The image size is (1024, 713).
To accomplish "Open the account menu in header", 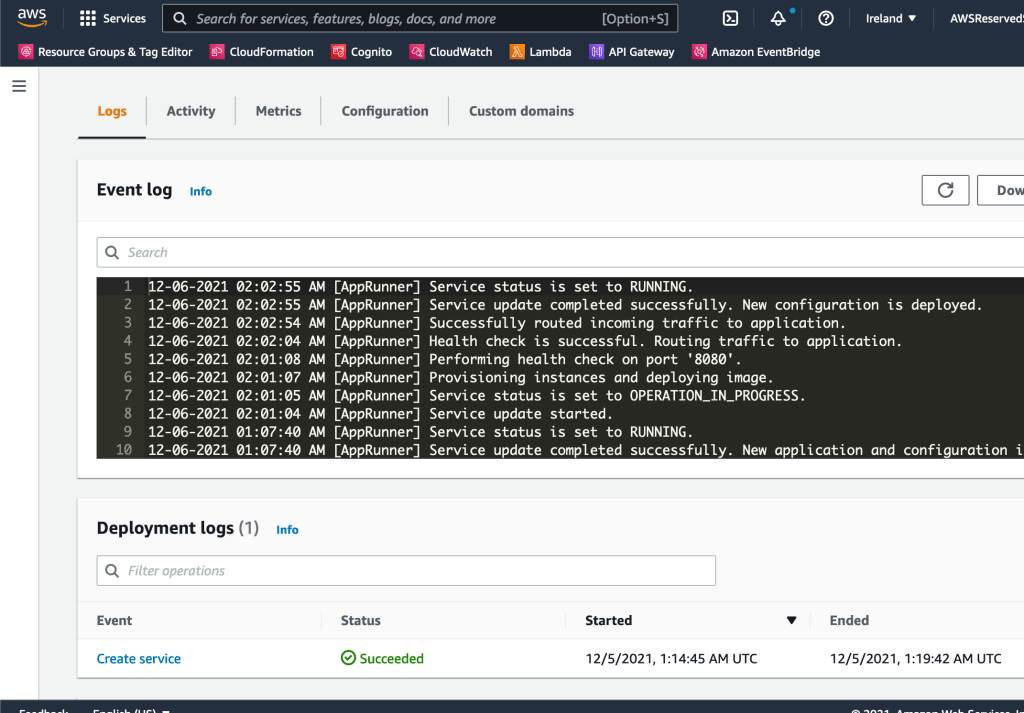I will pos(985,18).
